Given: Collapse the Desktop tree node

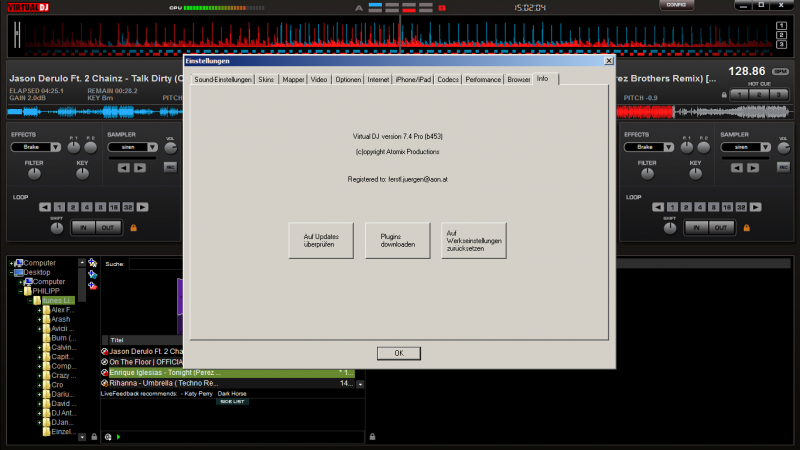Looking at the screenshot, I should (11, 272).
